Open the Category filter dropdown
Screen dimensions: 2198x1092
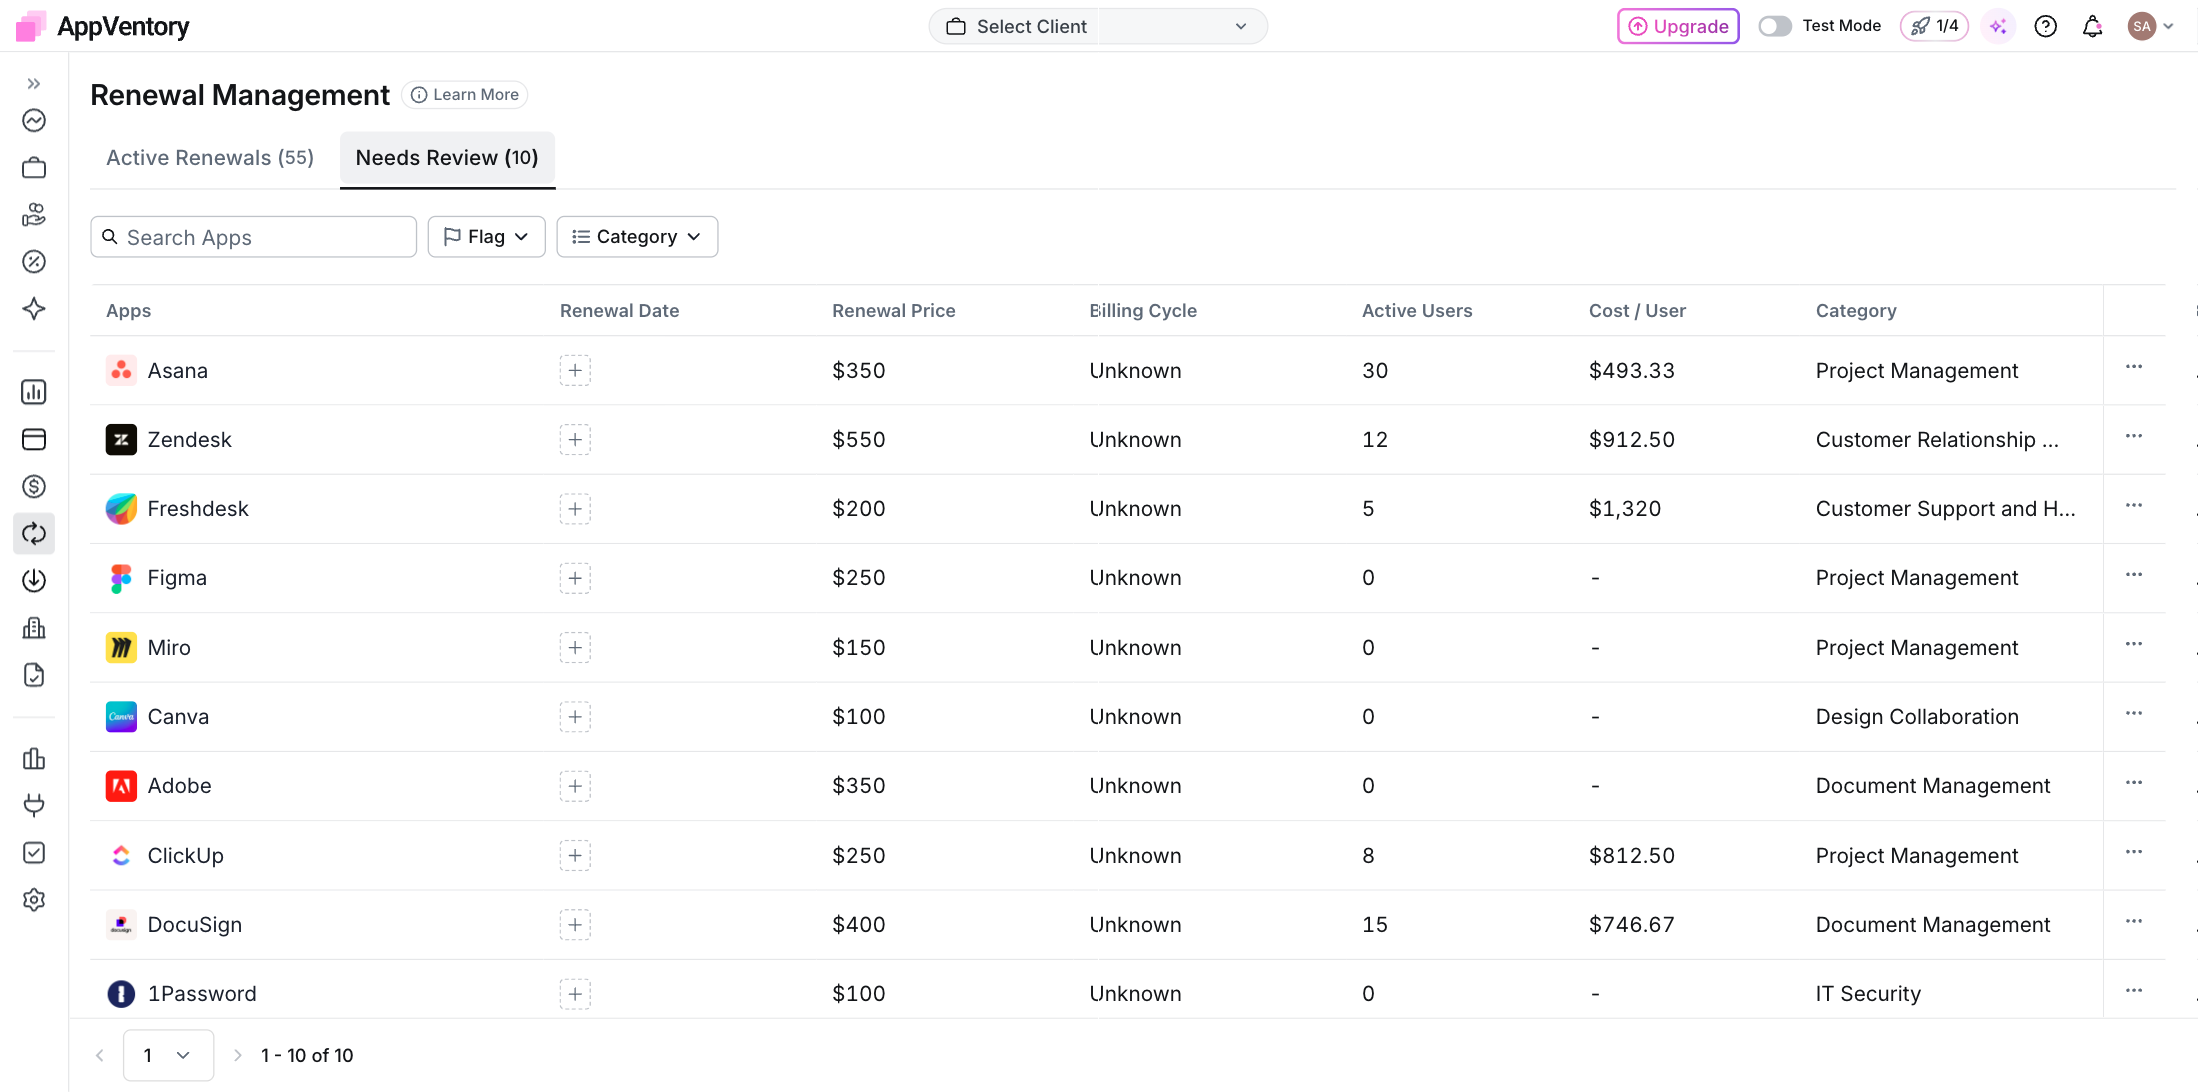[637, 237]
